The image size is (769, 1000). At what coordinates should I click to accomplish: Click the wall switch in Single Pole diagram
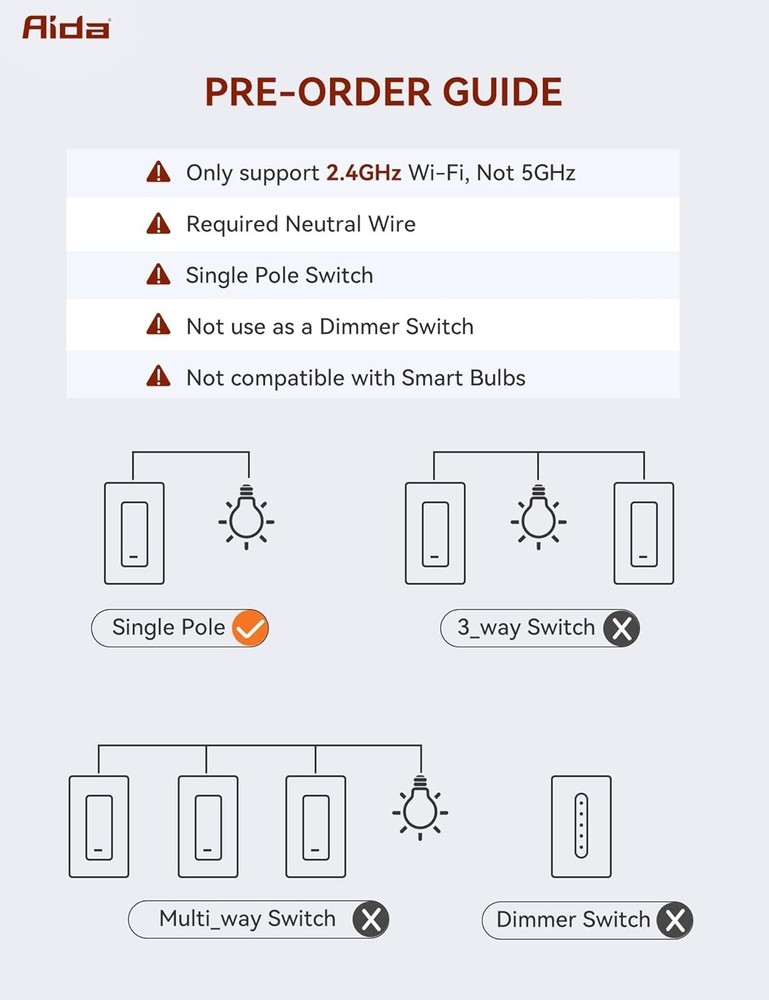coord(134,534)
